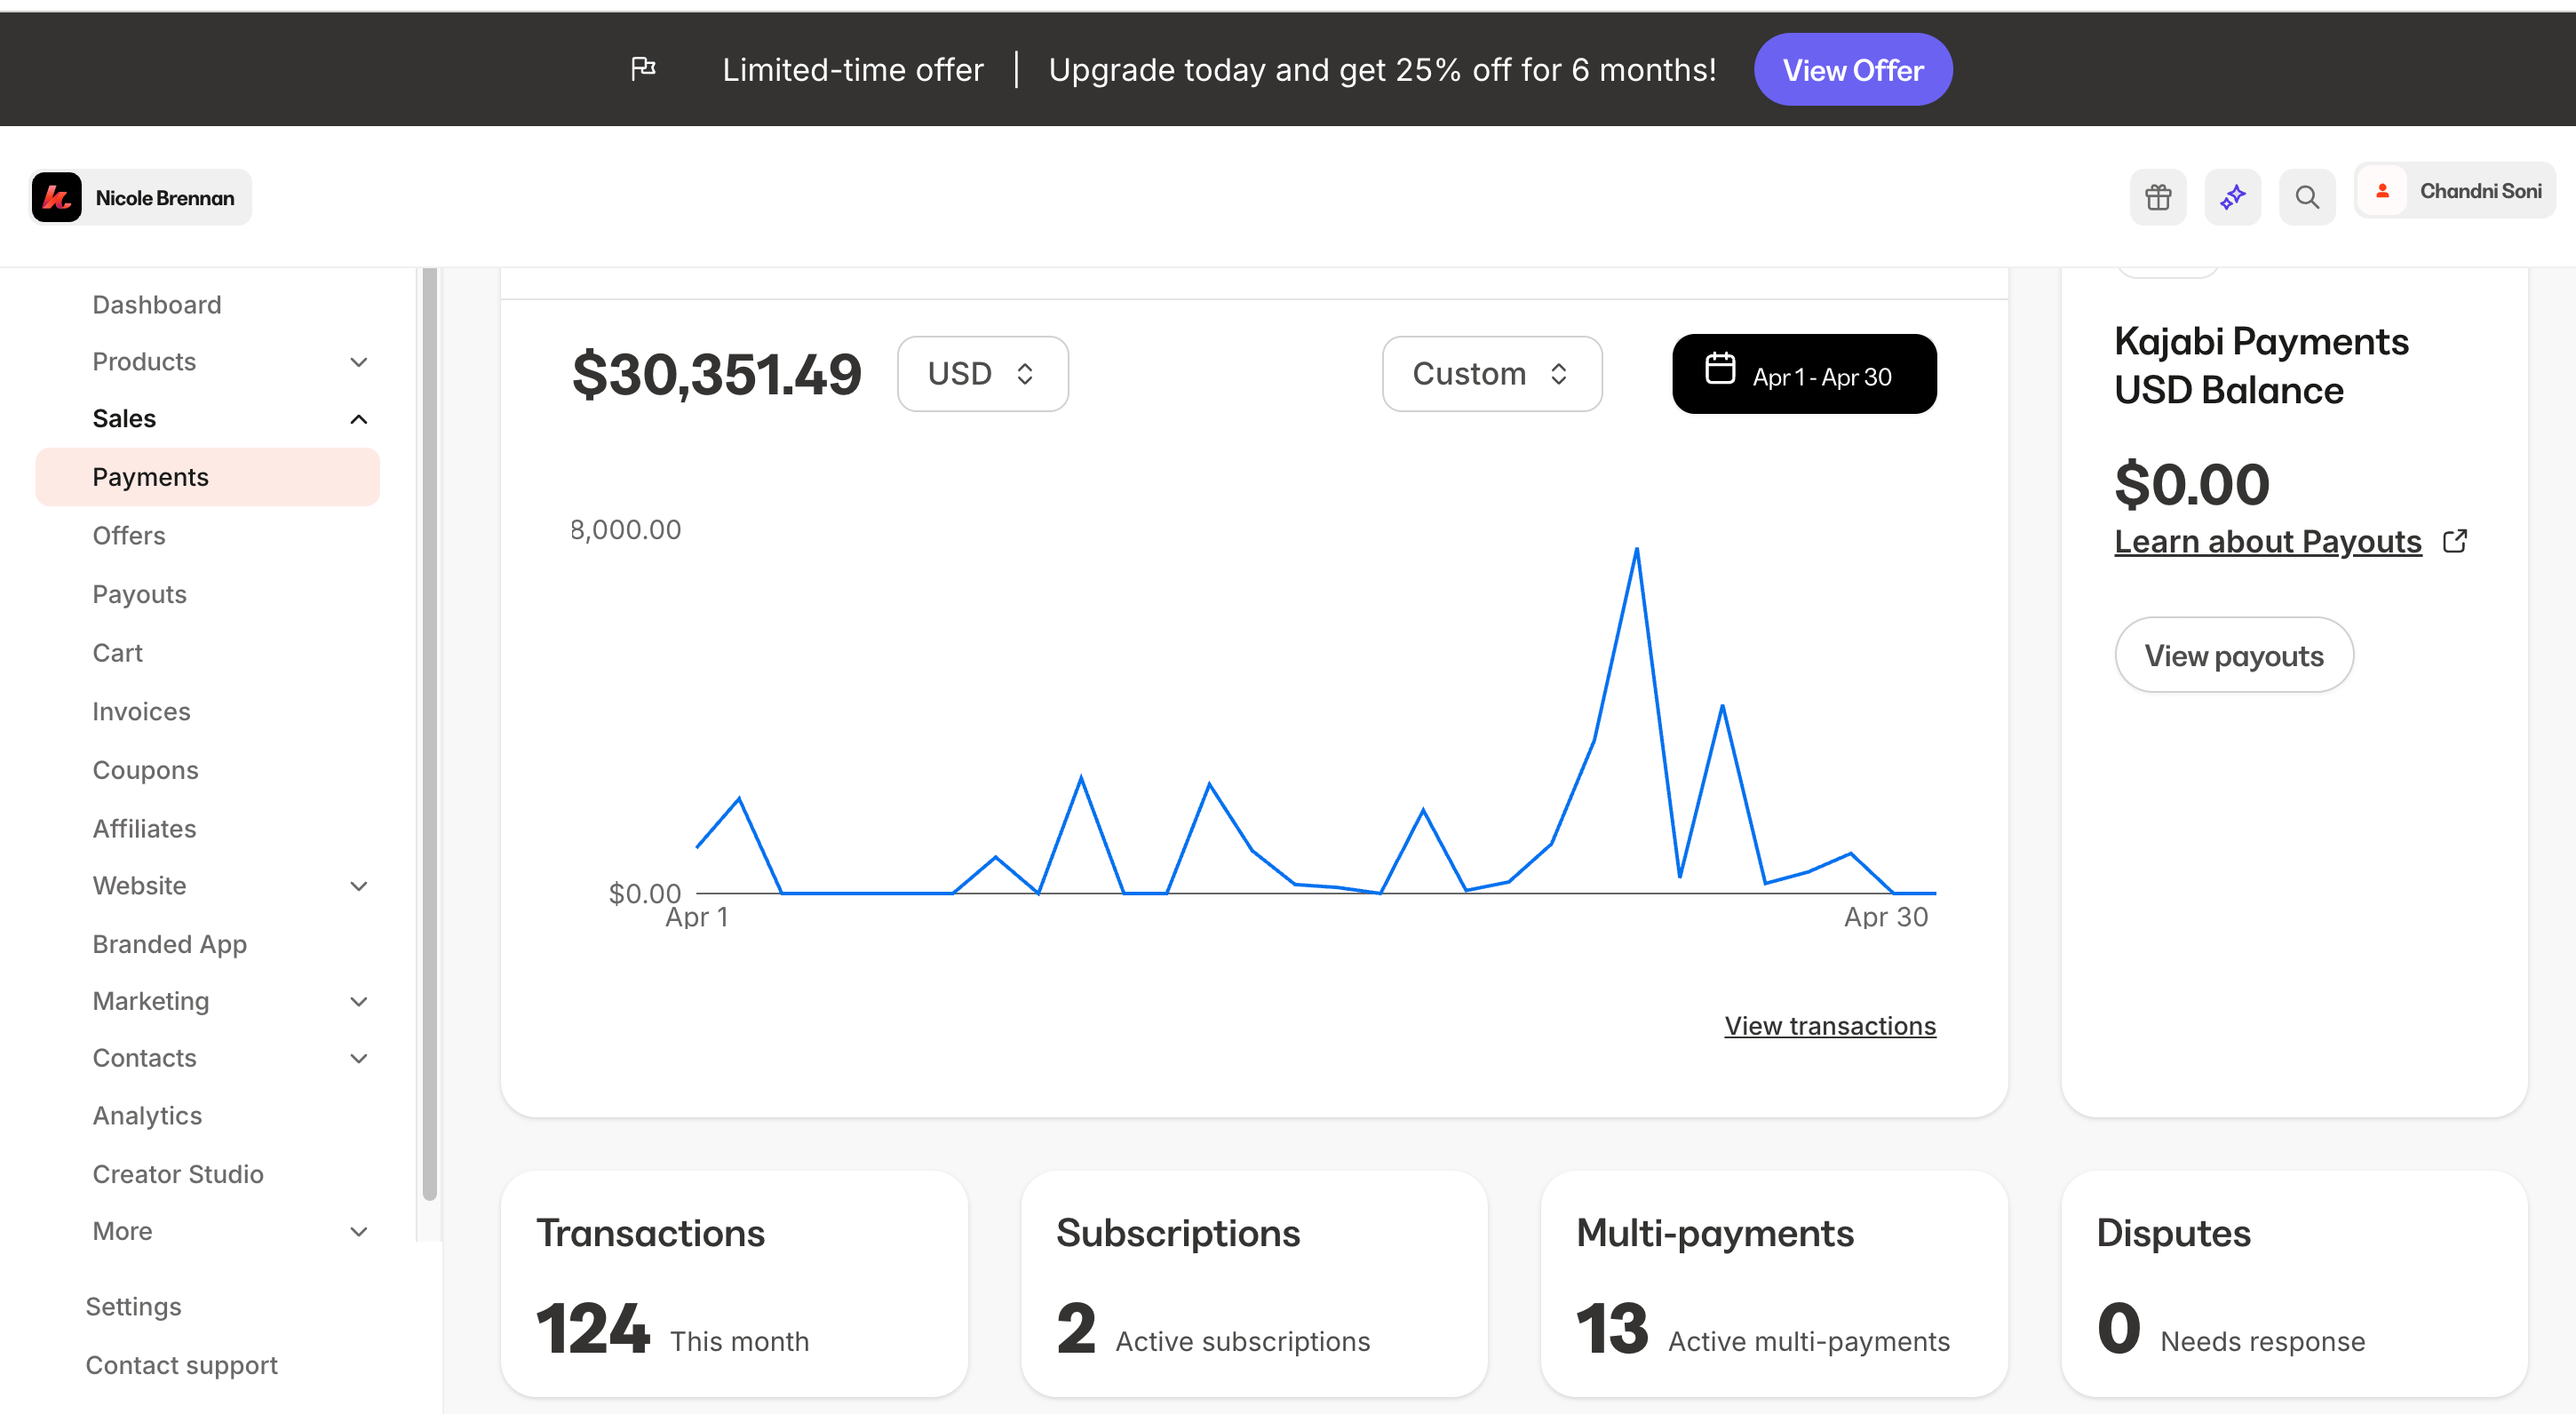Collapse the Sales section chevron

pyautogui.click(x=359, y=418)
